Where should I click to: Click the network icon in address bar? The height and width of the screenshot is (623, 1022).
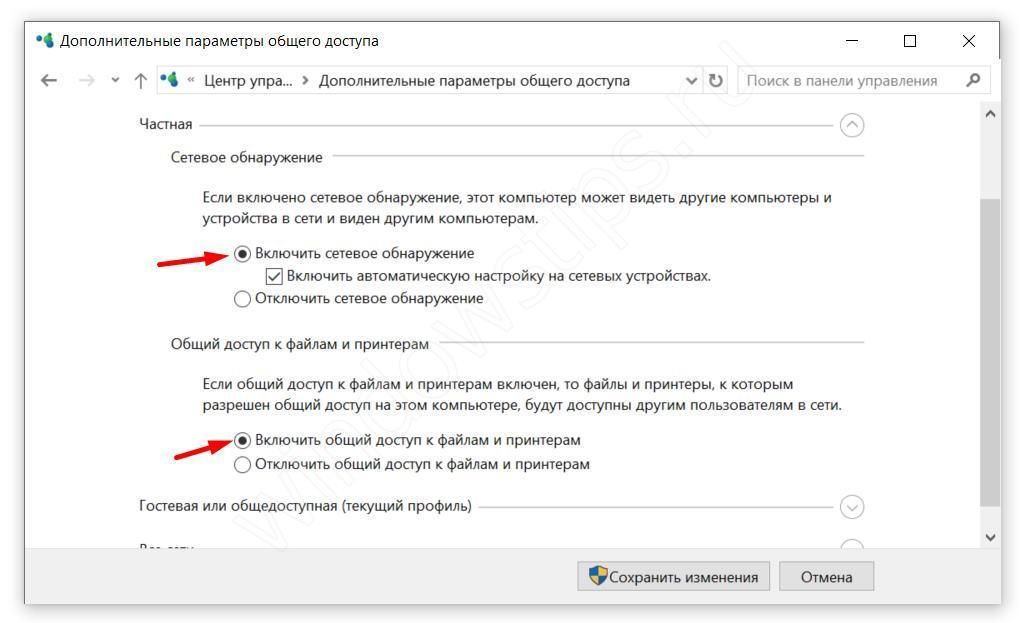168,80
